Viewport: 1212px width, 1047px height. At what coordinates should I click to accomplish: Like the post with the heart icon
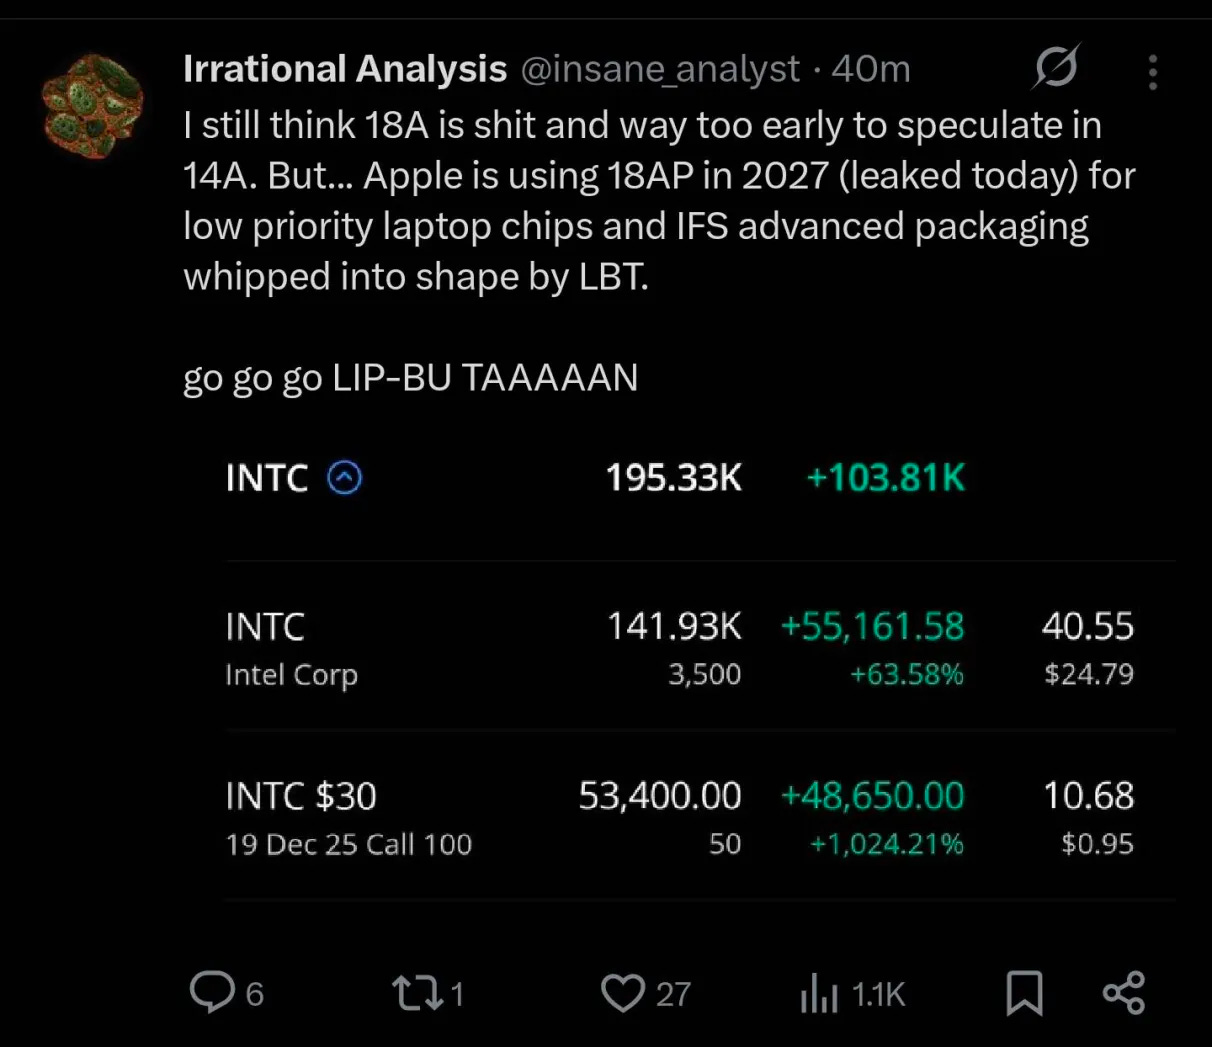(623, 993)
